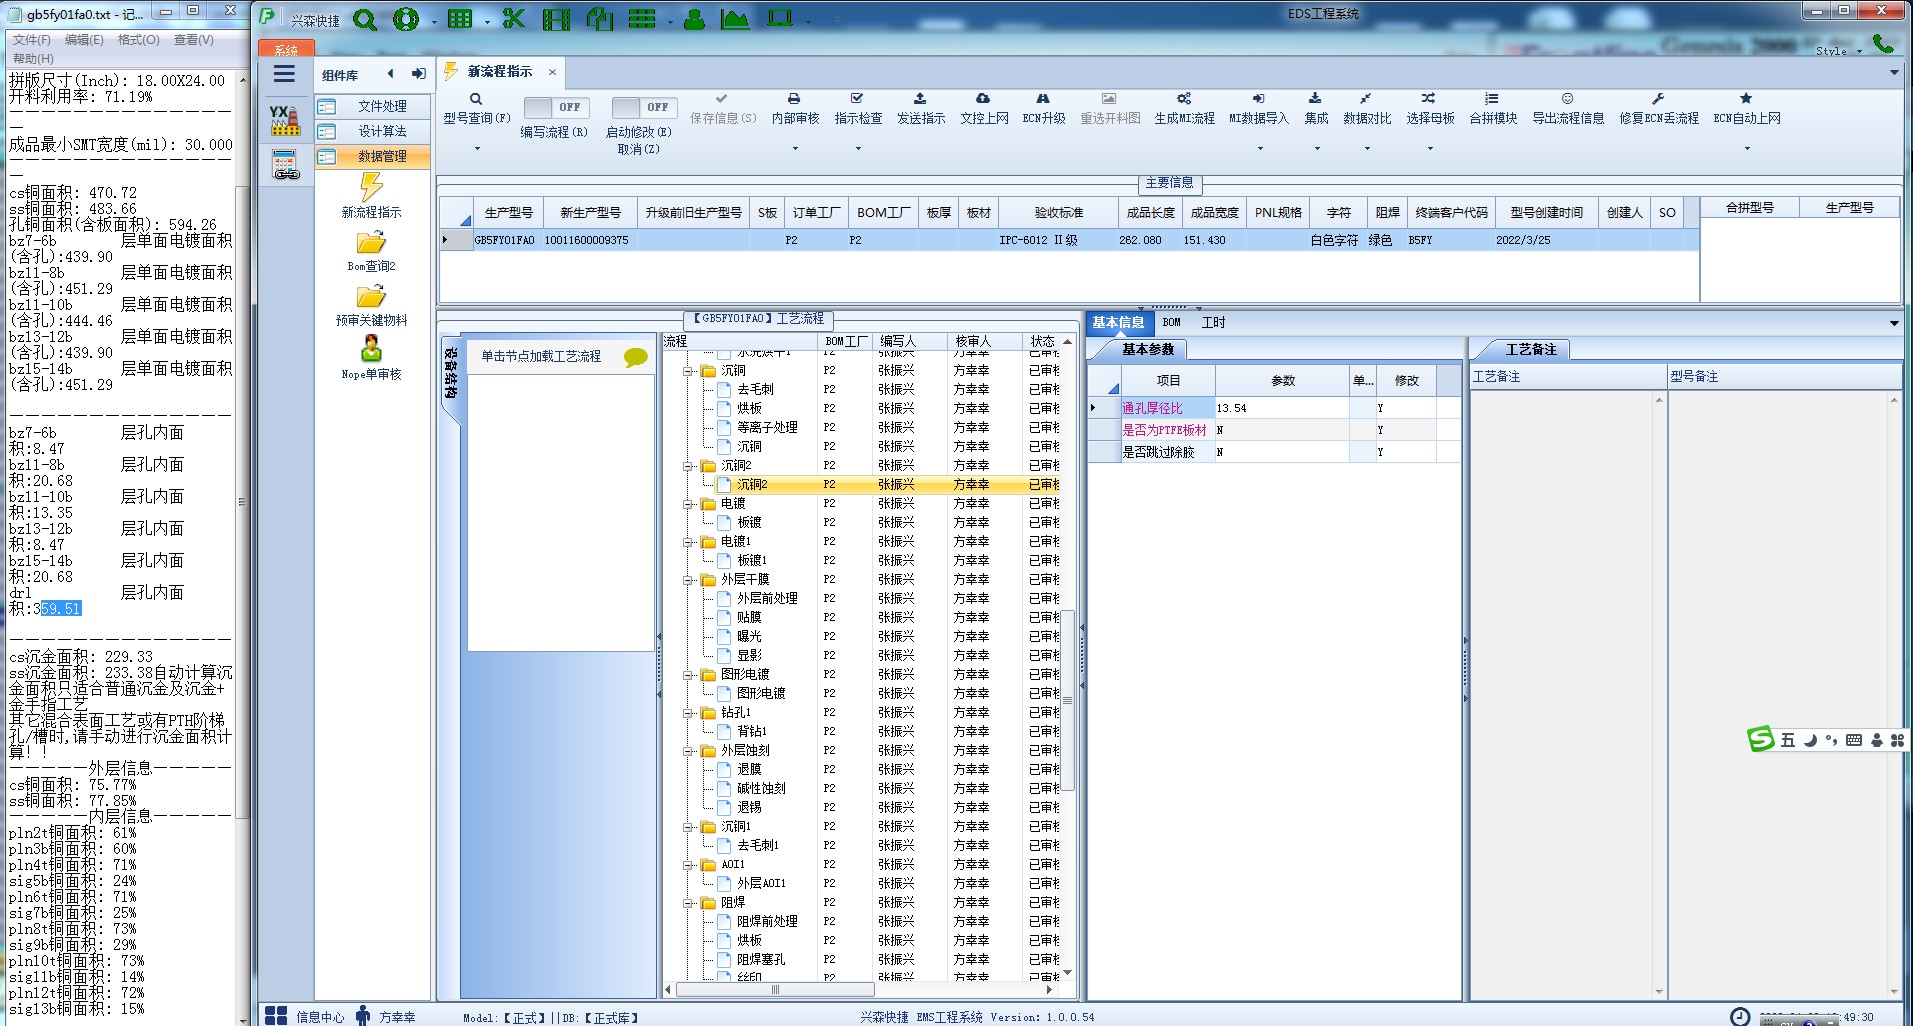The image size is (1913, 1026).
Task: Collapse the 外层蚀刻 folder node
Action: click(688, 751)
